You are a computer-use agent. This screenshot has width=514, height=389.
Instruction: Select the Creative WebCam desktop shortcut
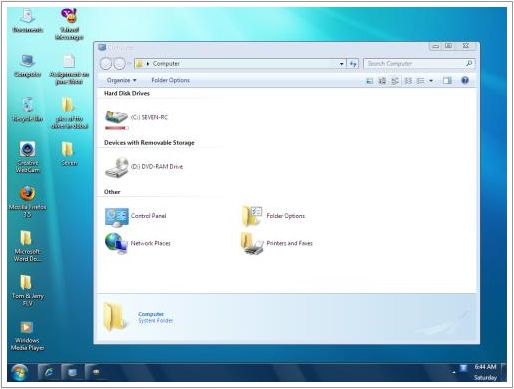point(28,157)
